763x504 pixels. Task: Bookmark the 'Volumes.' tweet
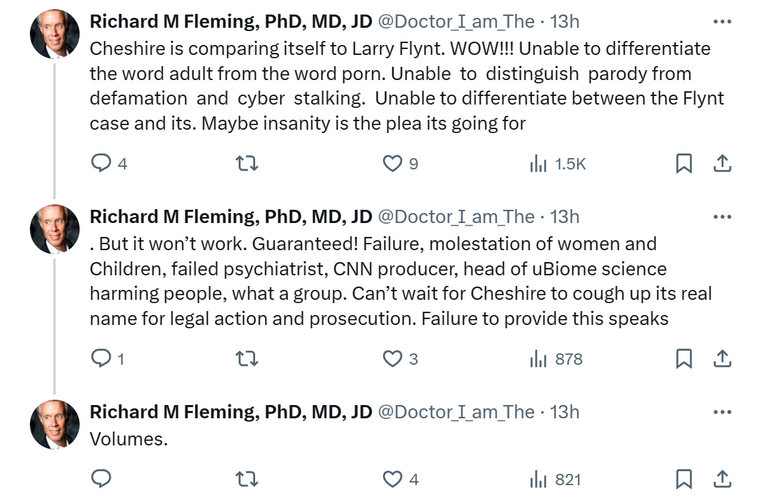coord(684,480)
